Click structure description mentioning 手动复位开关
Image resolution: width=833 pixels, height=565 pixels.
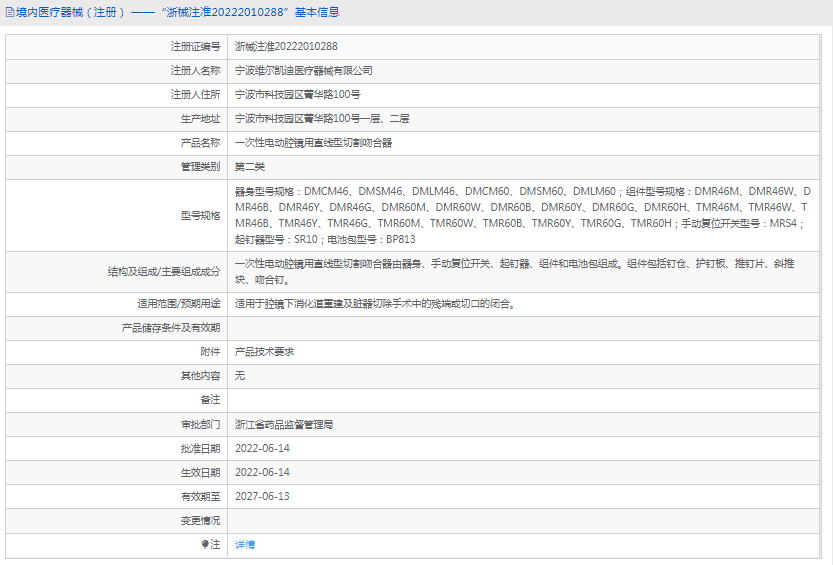(x=515, y=271)
